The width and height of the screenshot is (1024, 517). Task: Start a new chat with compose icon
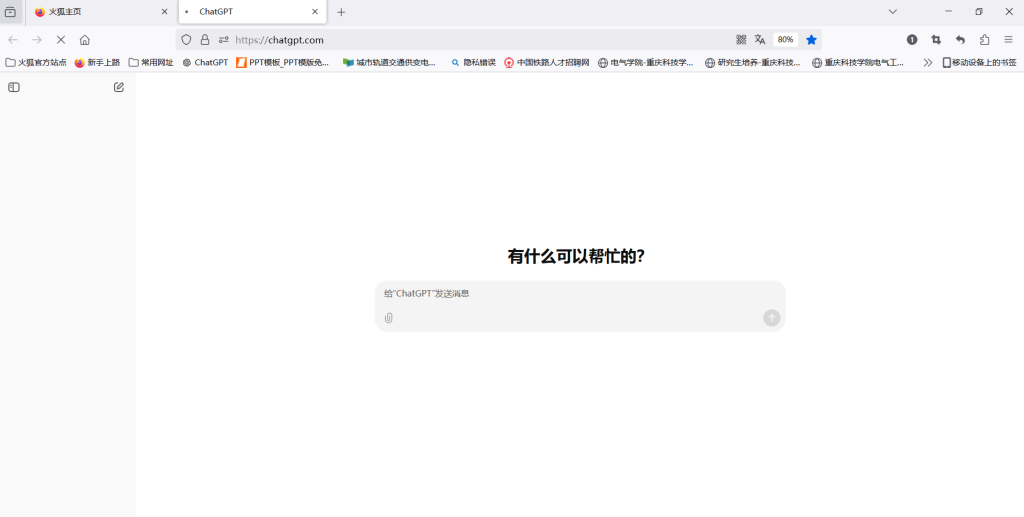click(x=119, y=87)
